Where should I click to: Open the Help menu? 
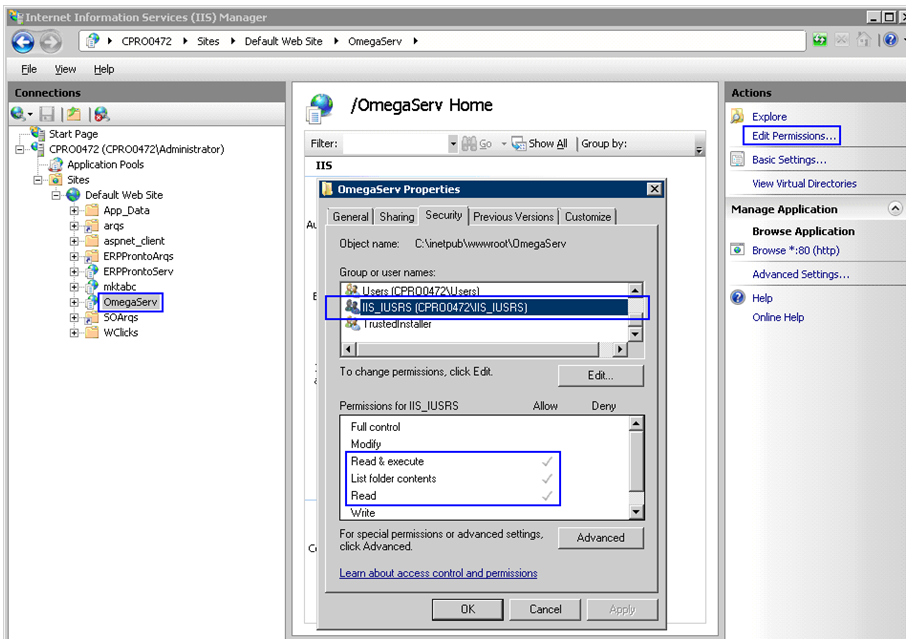coord(104,70)
